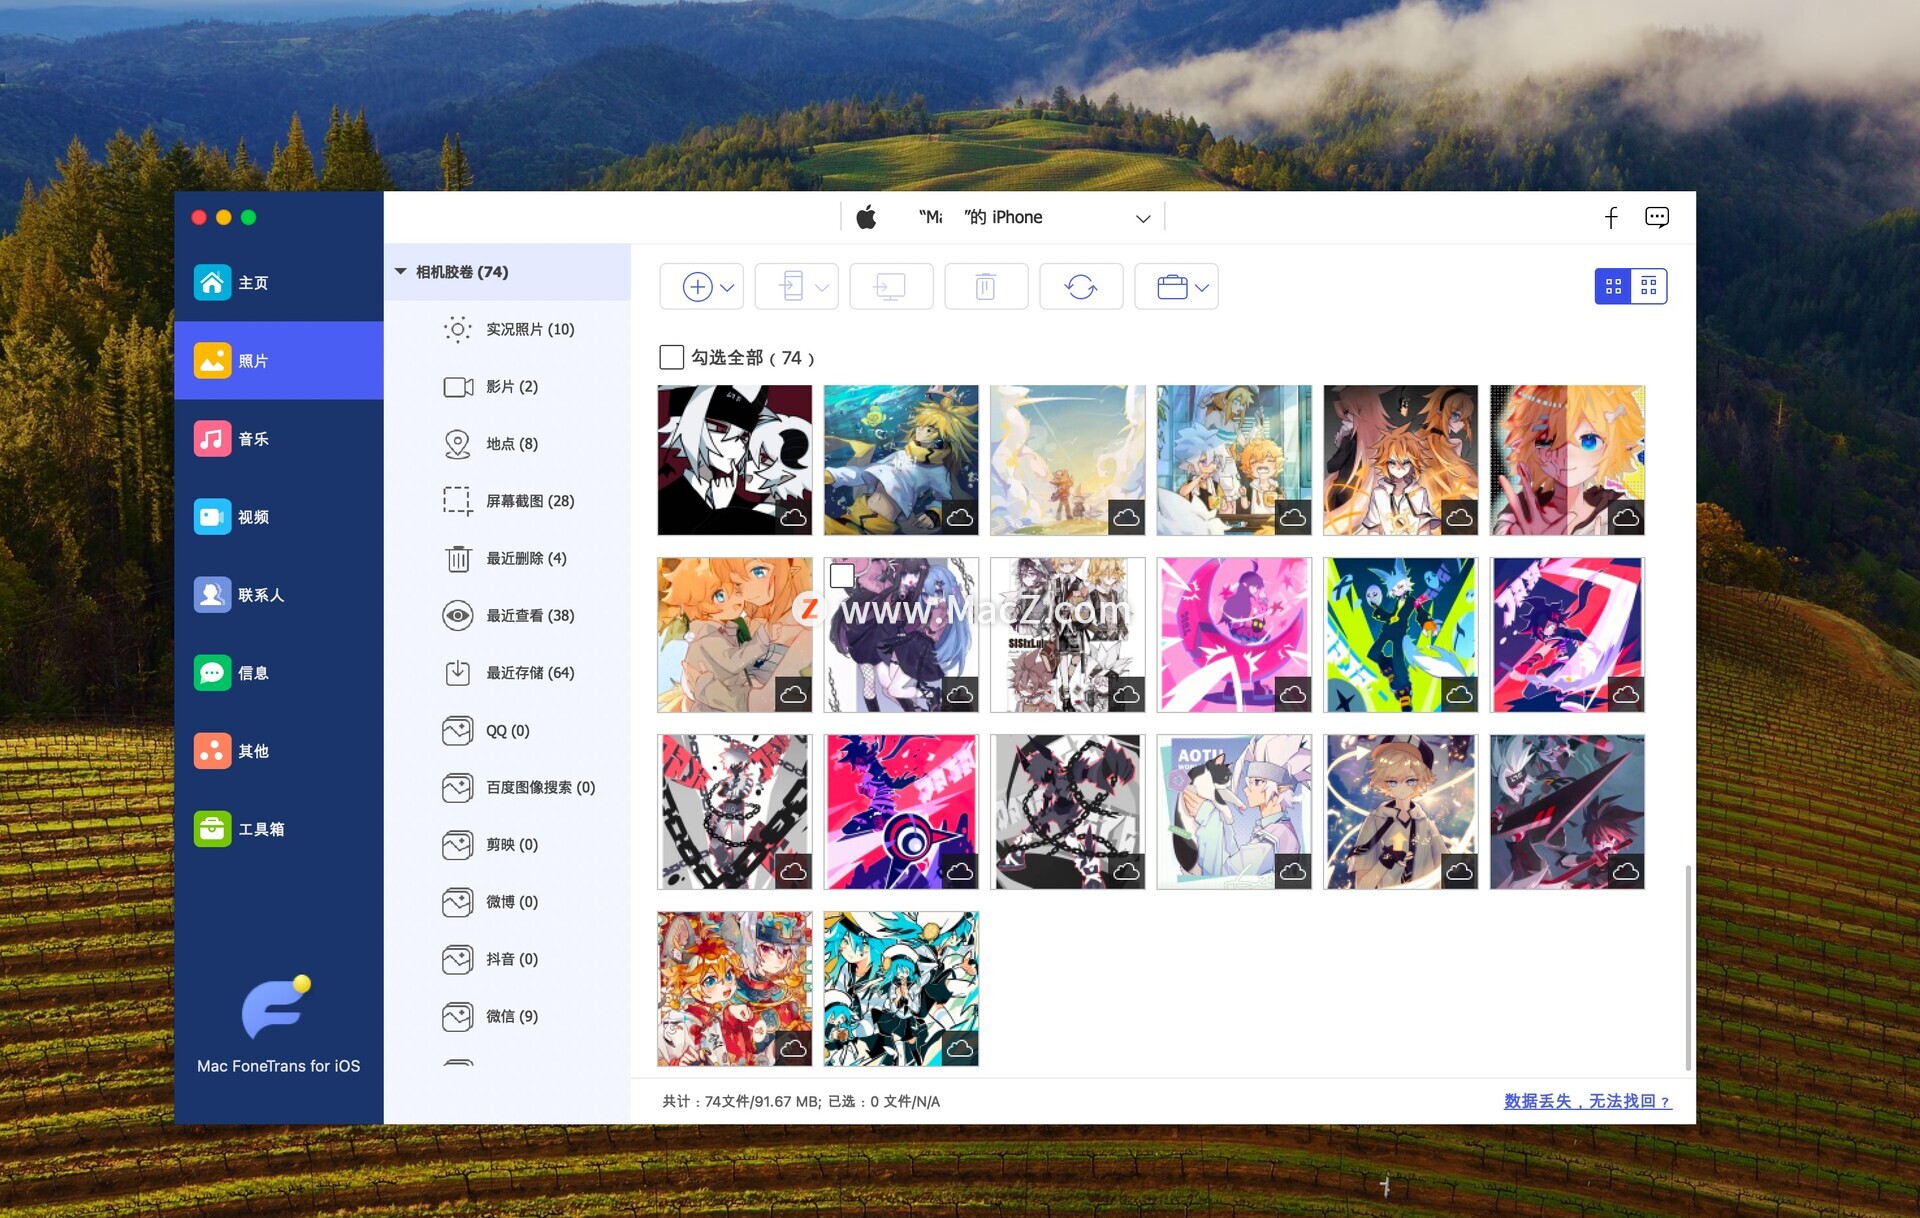Click the Apple logo in the device bar

866,217
